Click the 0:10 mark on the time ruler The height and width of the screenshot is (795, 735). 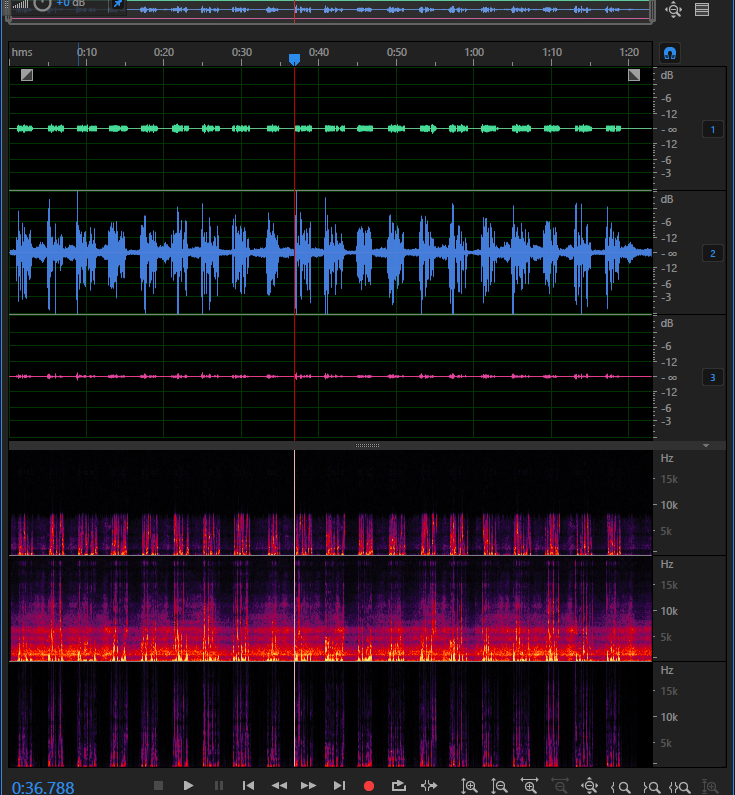(x=87, y=52)
